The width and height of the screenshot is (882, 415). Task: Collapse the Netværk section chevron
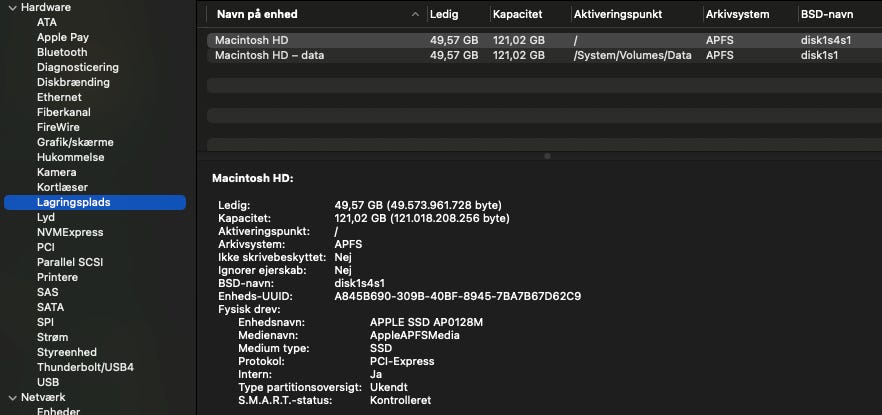pyautogui.click(x=12, y=398)
